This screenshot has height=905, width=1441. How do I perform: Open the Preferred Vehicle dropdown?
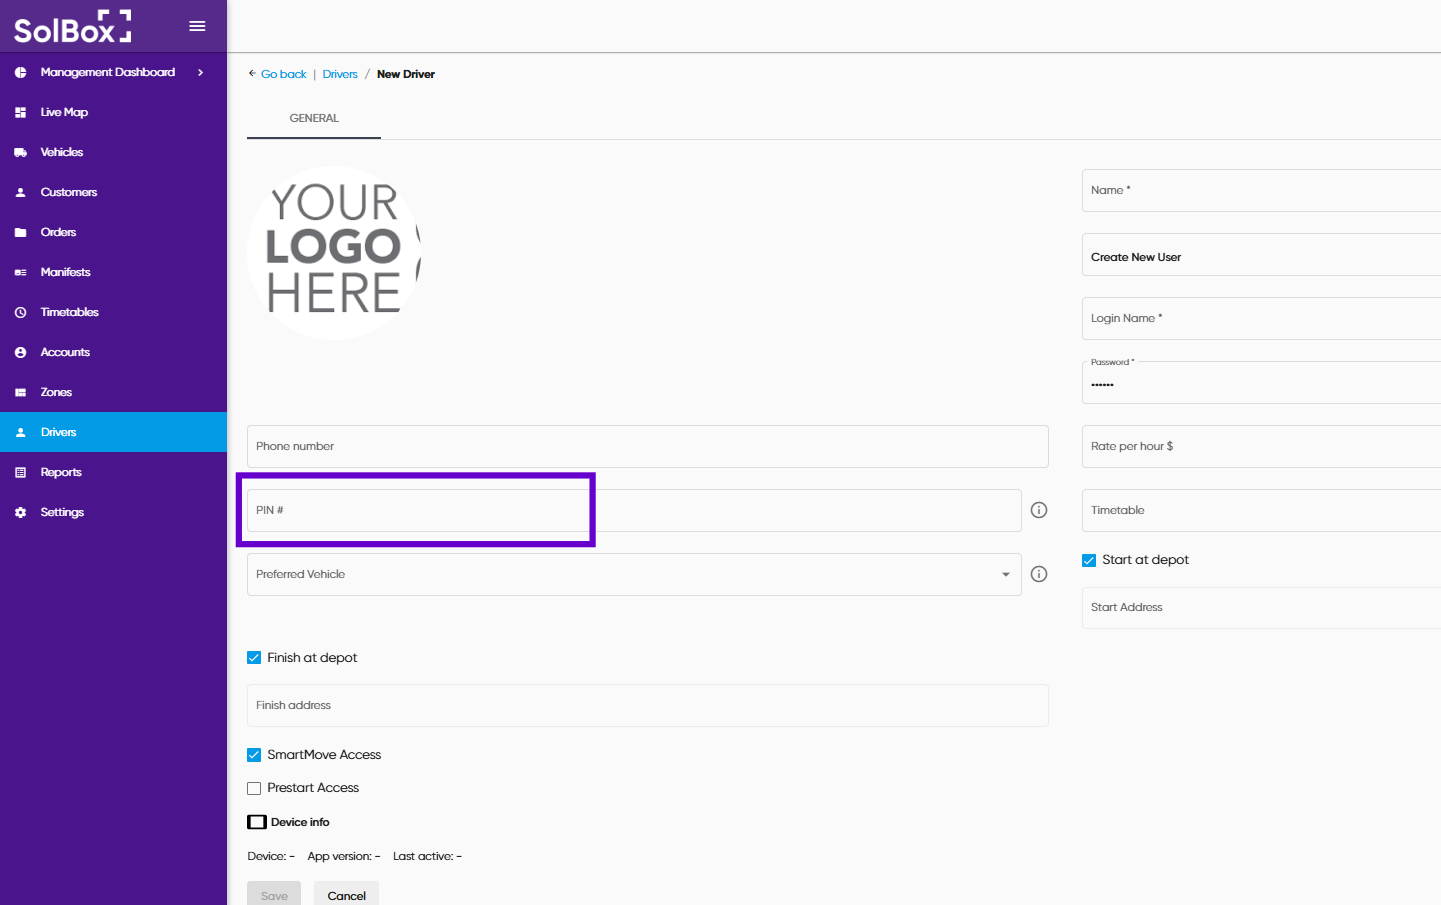click(1005, 574)
